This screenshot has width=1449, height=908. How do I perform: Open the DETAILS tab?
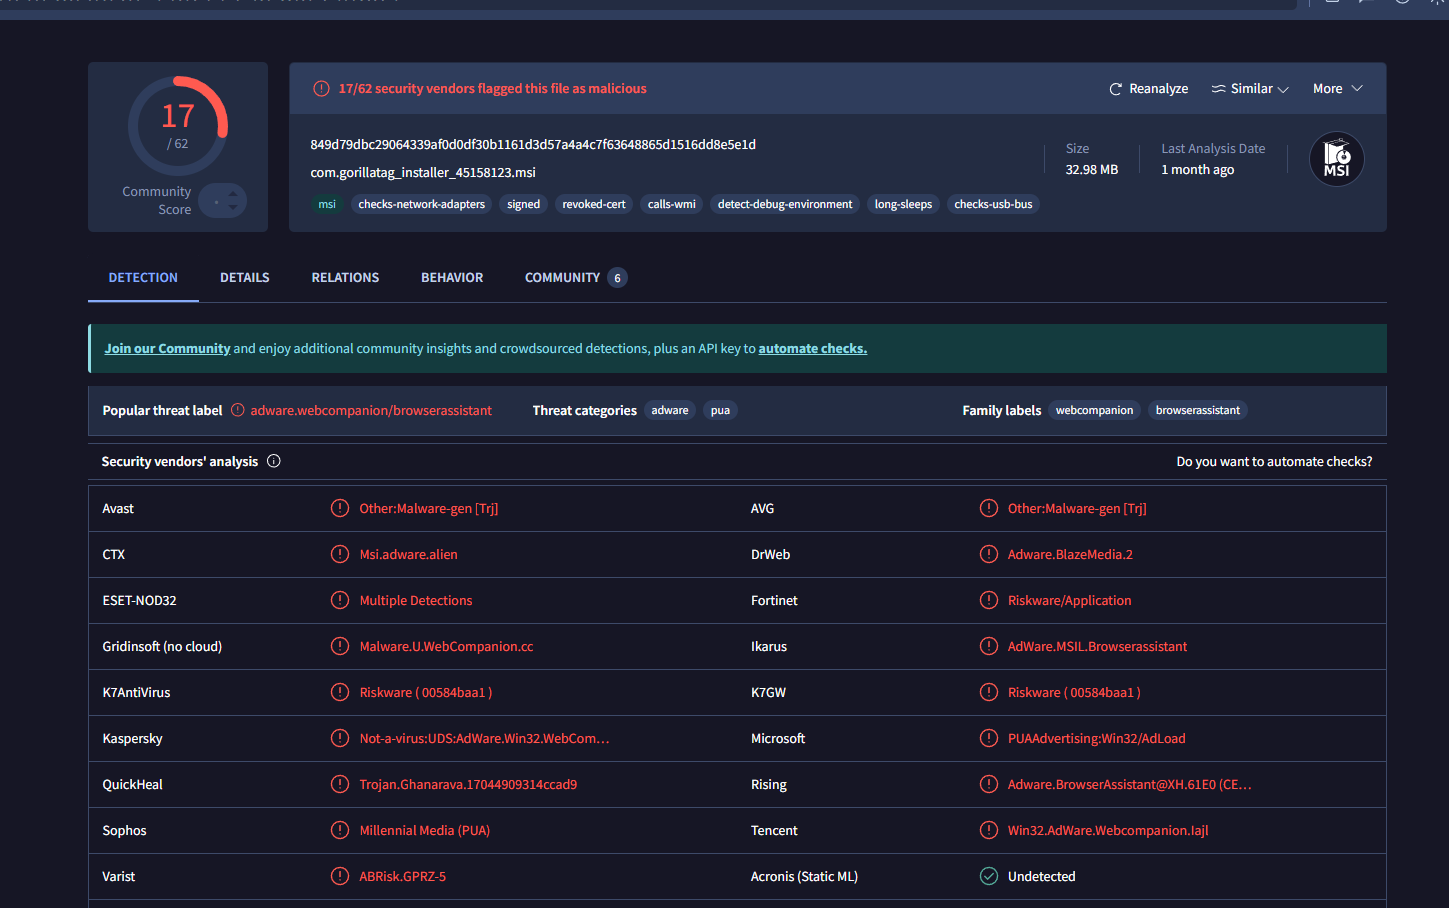click(245, 278)
